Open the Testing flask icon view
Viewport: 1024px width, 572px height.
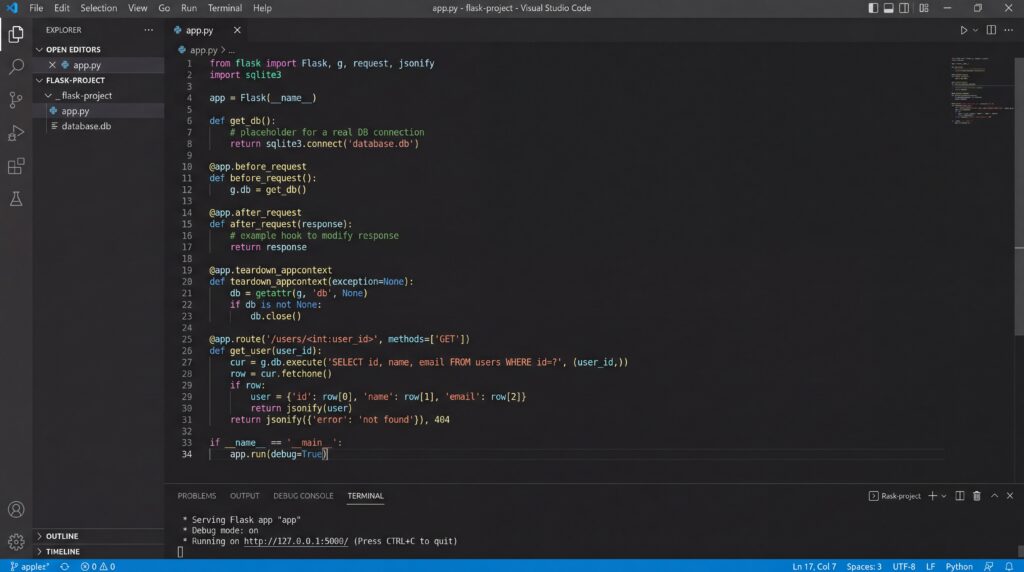[16, 199]
